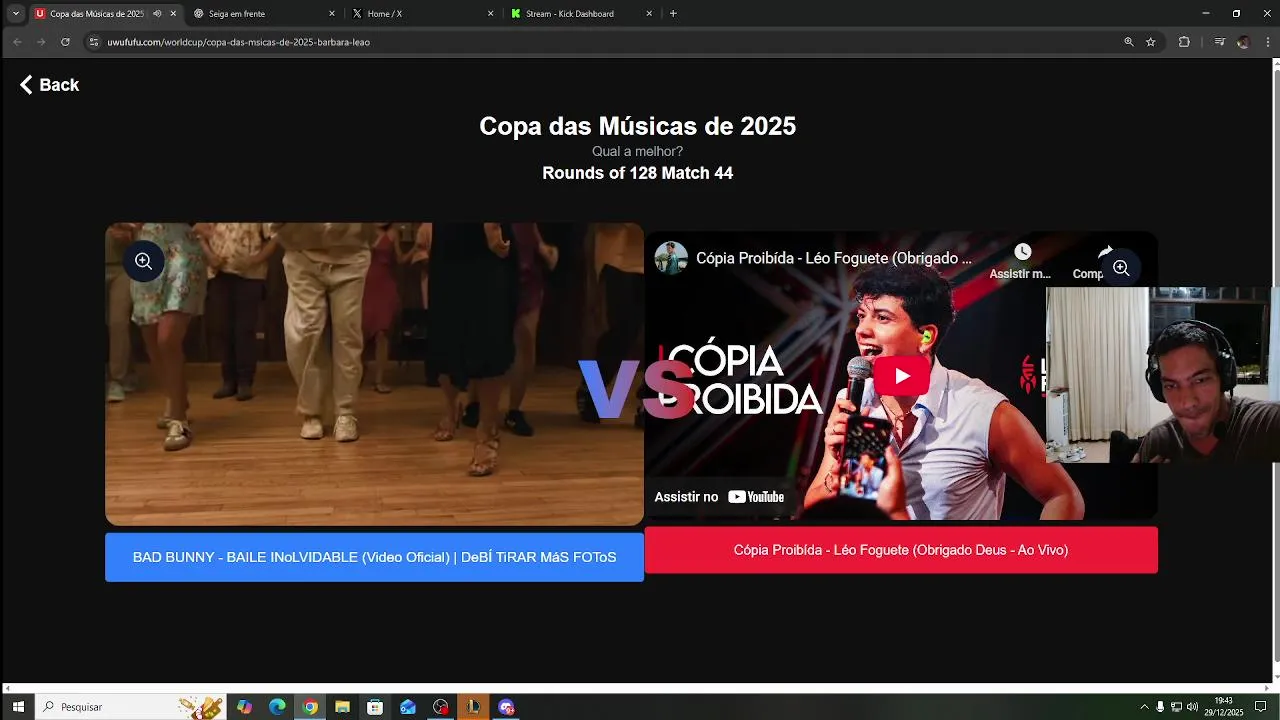Open Discord with notification badge in taskbar
Screen dimensions: 1280x720
point(506,707)
